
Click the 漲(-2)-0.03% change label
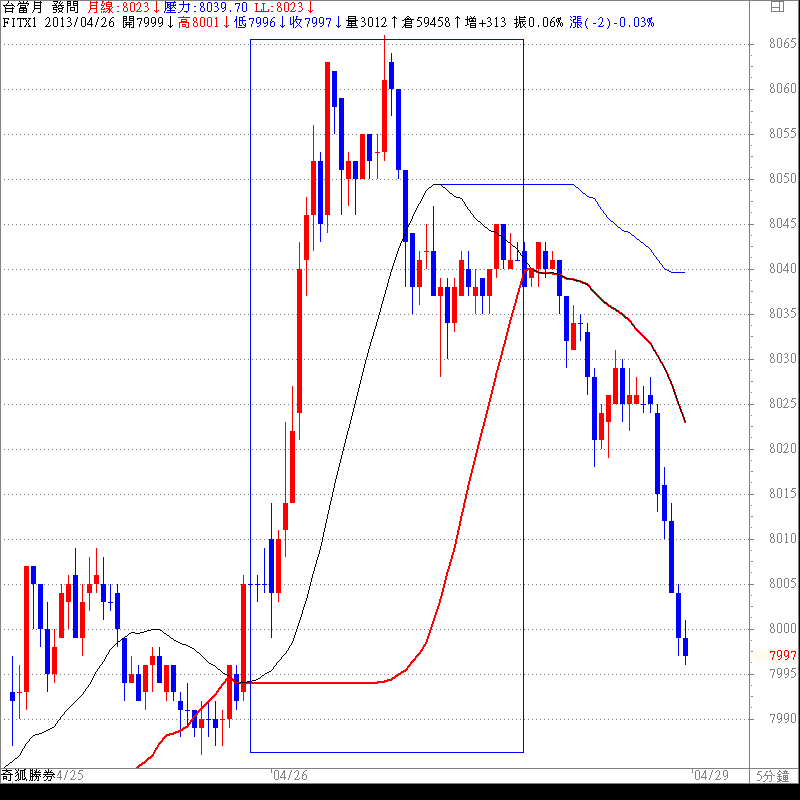tap(611, 22)
